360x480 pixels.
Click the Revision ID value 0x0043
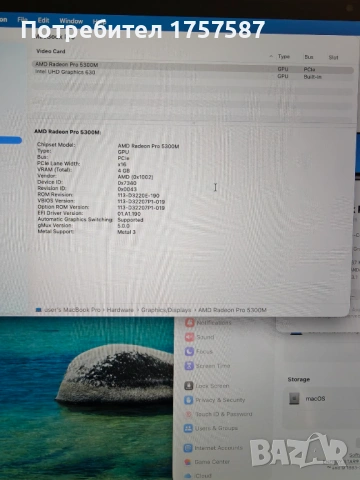pos(127,189)
